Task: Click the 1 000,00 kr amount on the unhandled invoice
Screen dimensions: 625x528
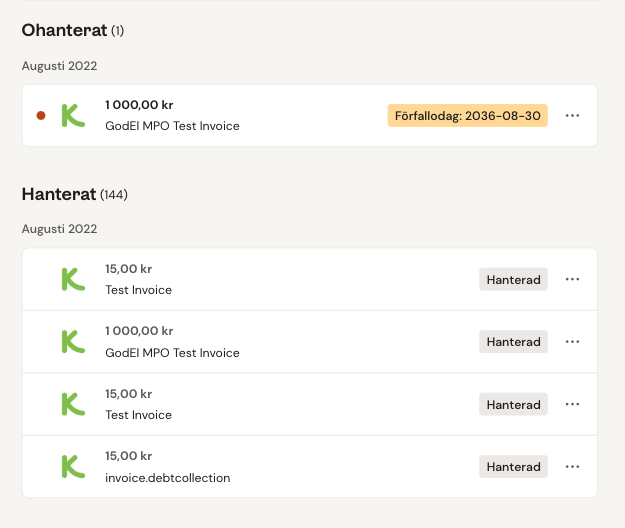Action: [139, 104]
